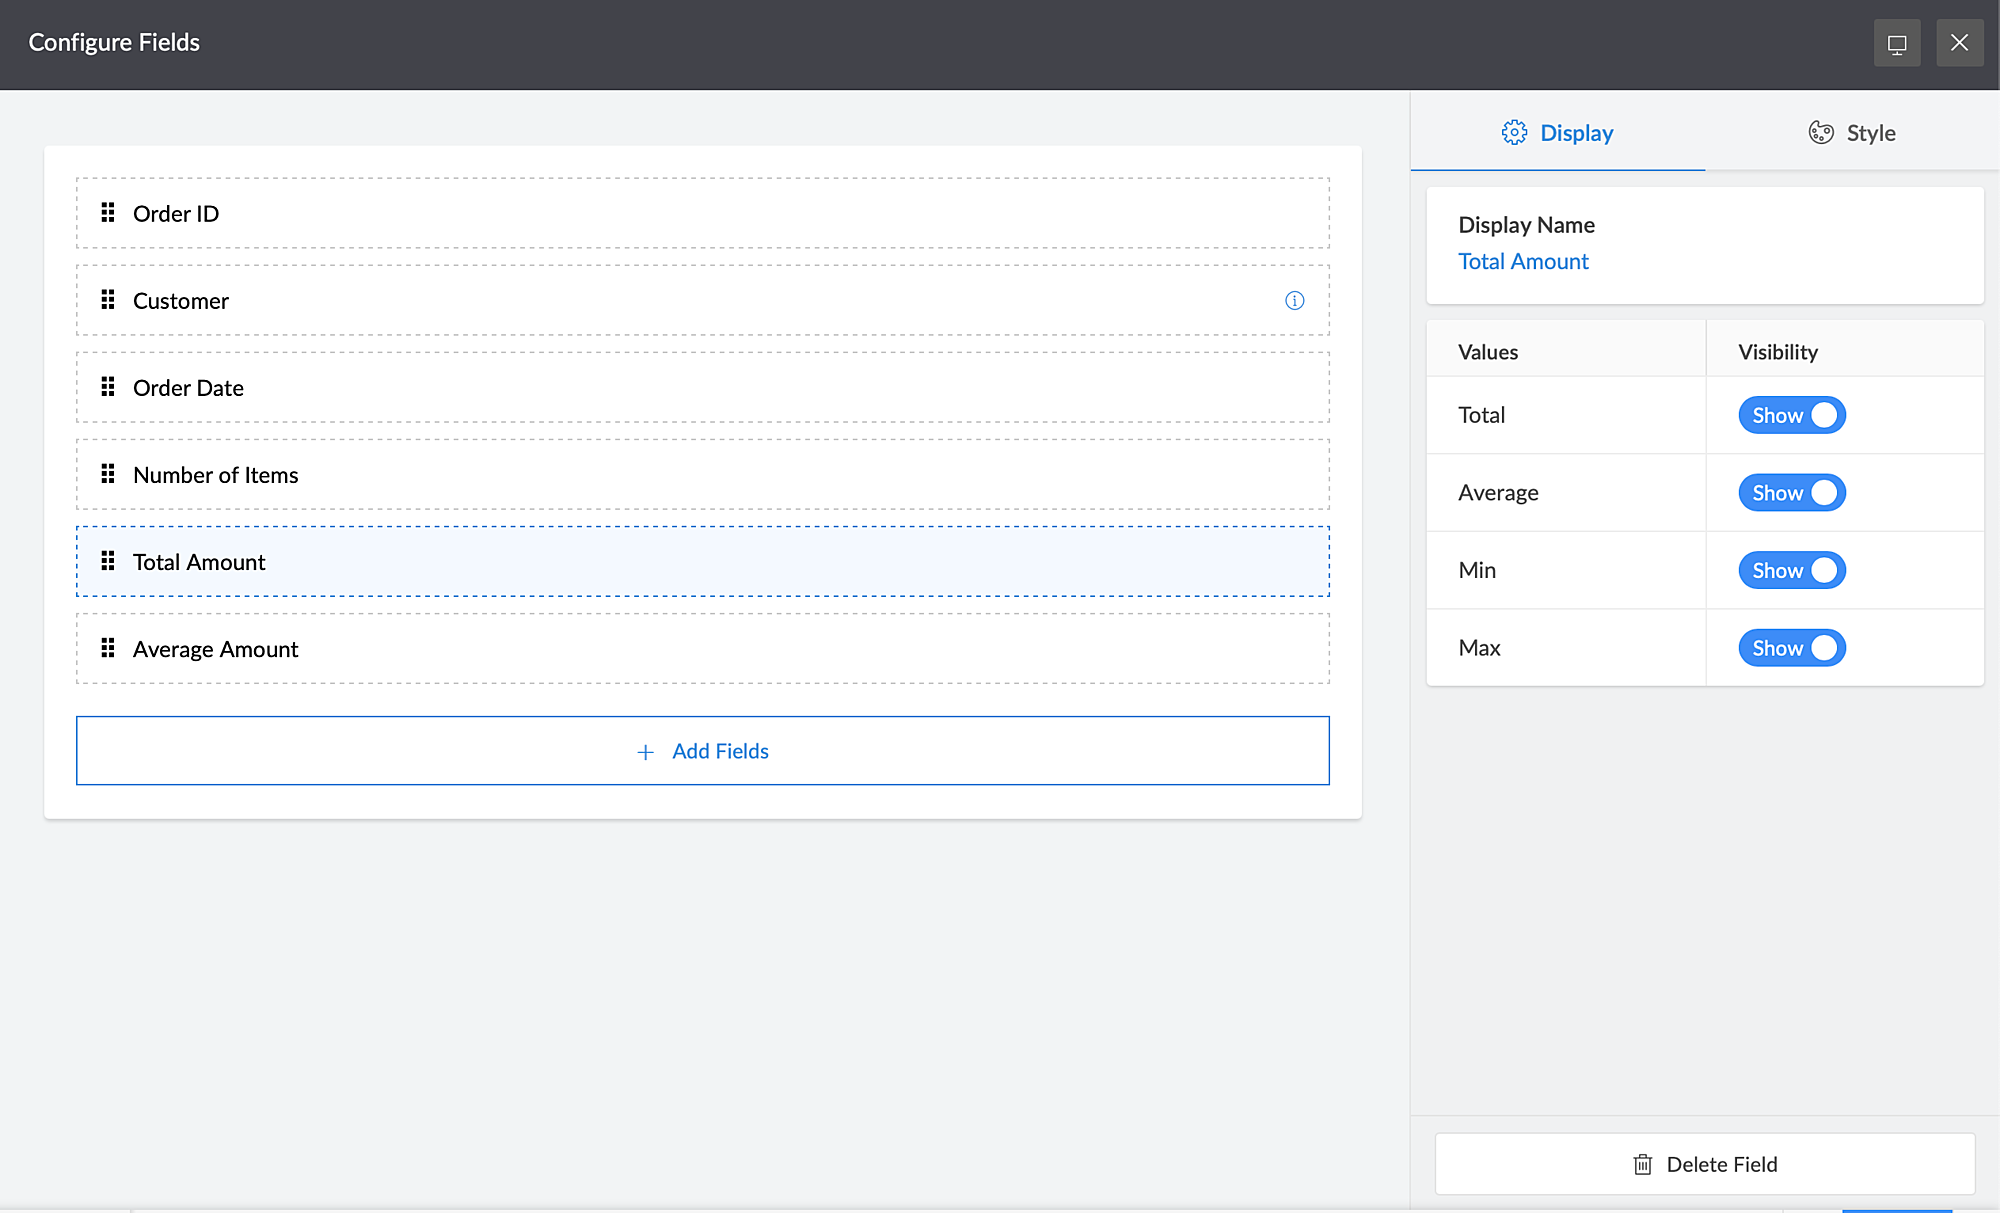2000x1213 pixels.
Task: Hide the Min value
Action: click(x=1791, y=570)
